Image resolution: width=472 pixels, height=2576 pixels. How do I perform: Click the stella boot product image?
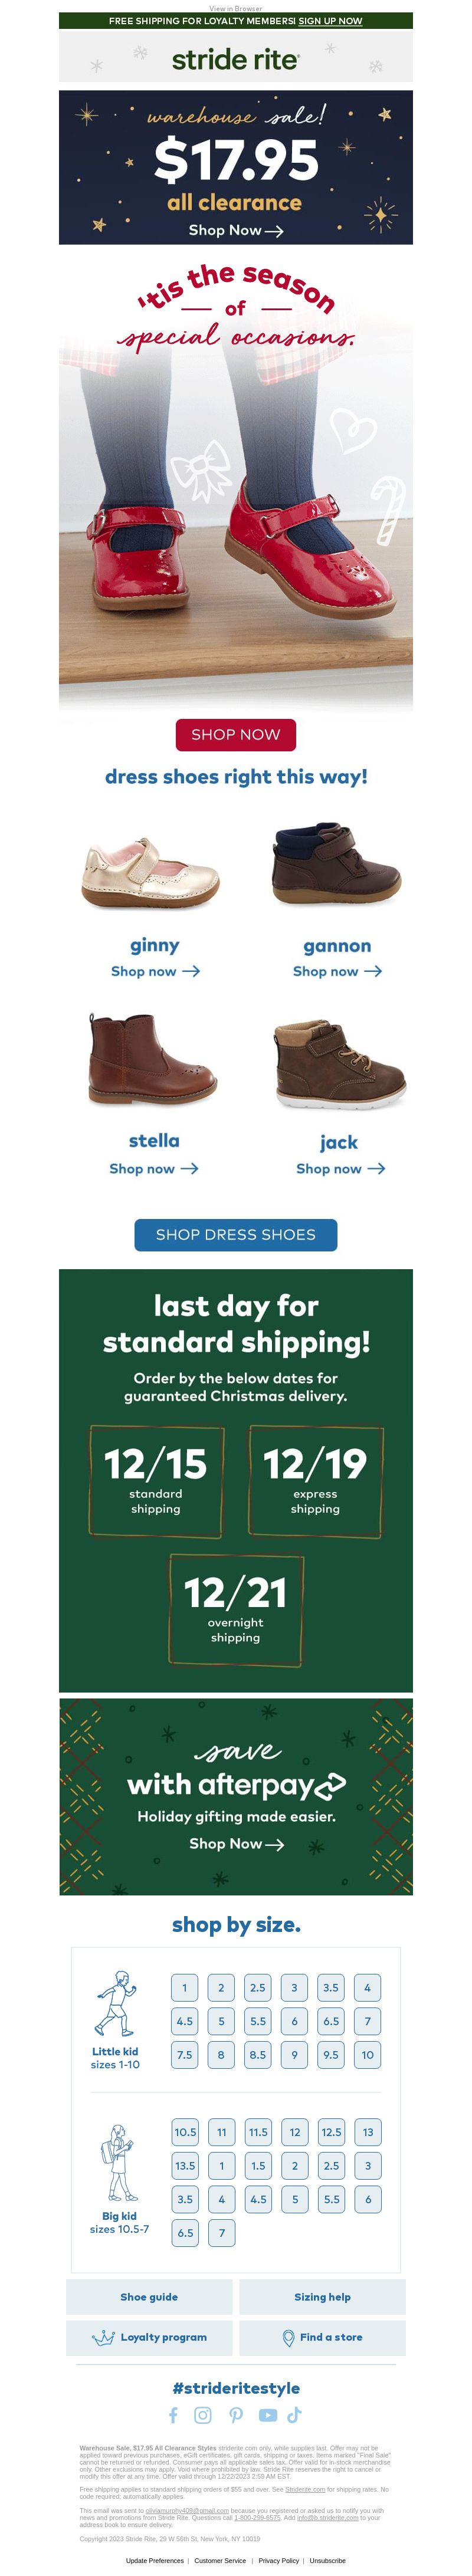[152, 1059]
